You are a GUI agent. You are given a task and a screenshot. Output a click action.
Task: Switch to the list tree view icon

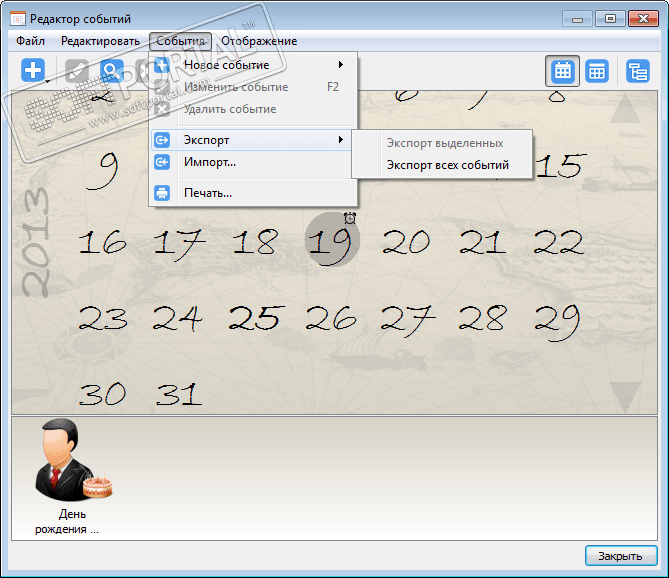[x=637, y=71]
